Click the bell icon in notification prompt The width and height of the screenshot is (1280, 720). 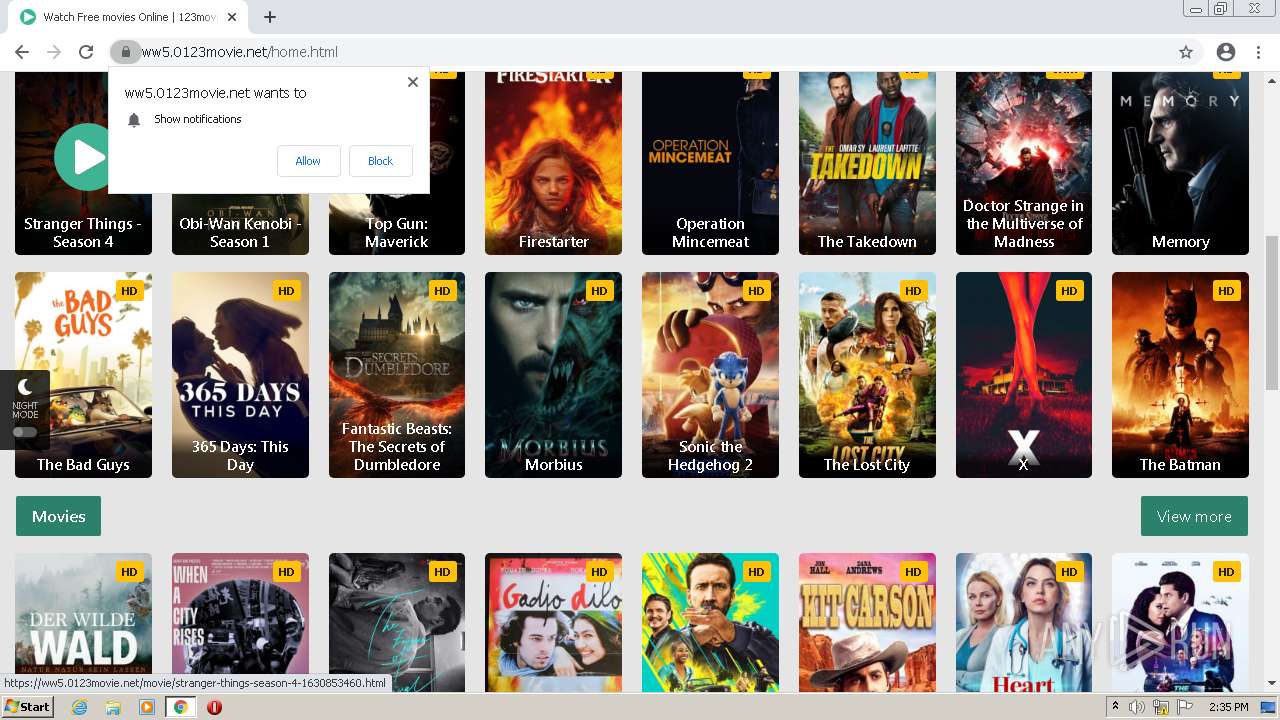(x=134, y=119)
